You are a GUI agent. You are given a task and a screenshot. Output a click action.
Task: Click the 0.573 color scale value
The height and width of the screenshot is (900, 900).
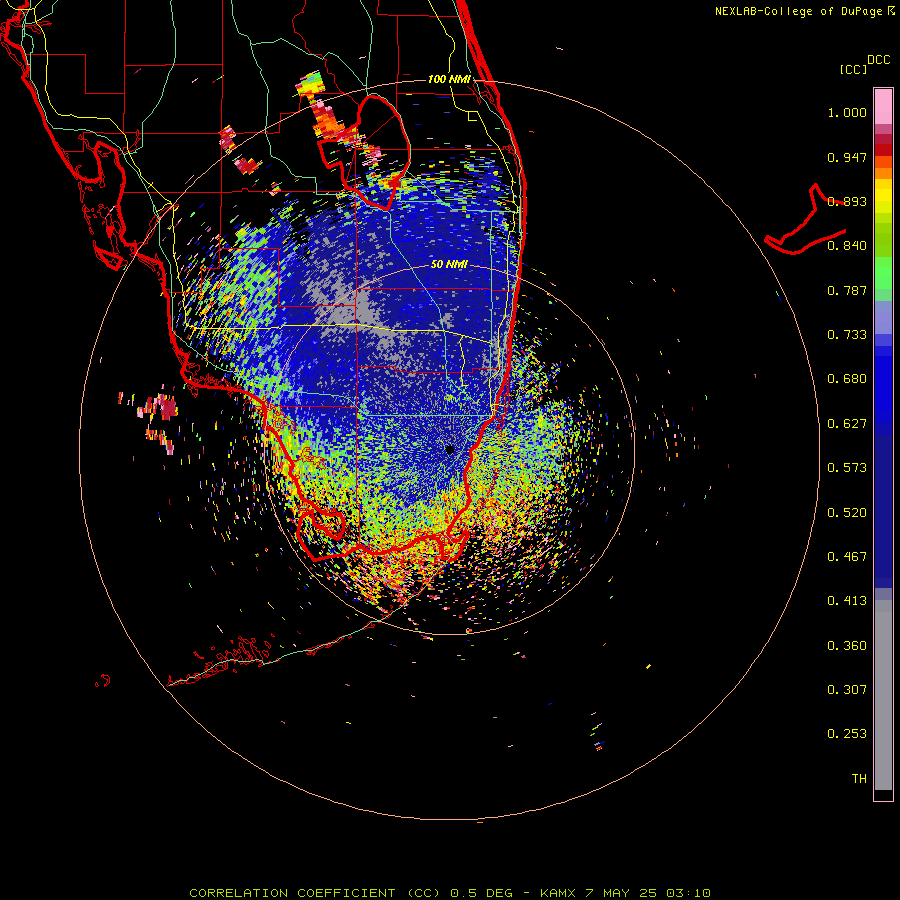(x=847, y=468)
